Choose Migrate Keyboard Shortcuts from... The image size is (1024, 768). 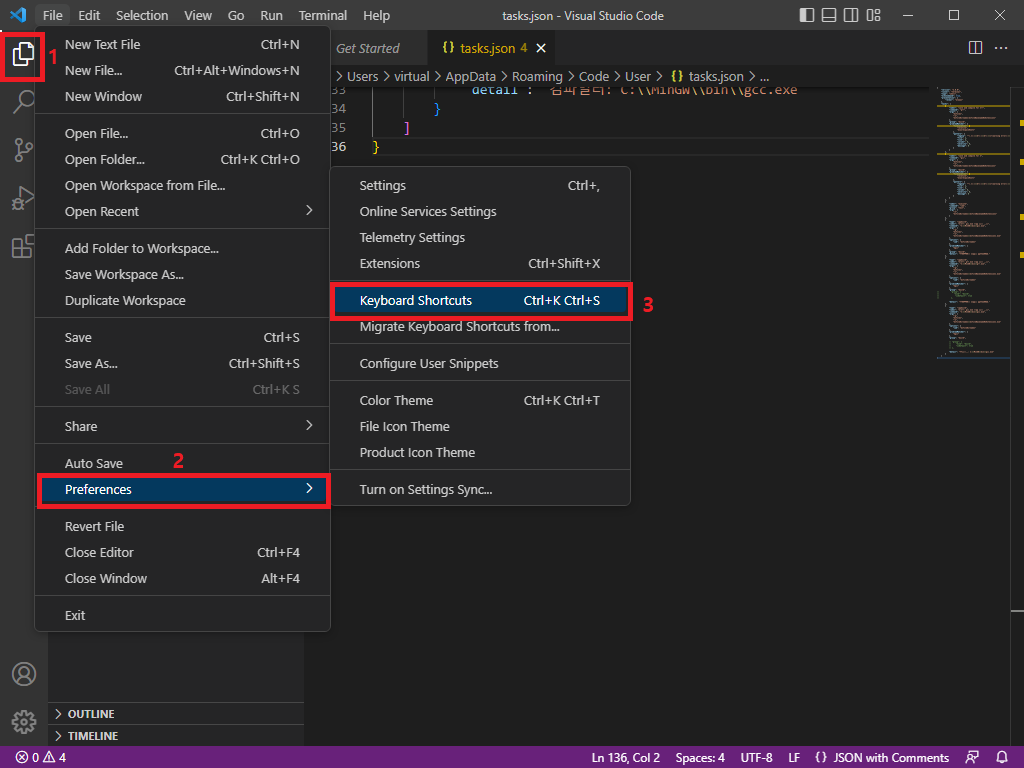(480, 327)
